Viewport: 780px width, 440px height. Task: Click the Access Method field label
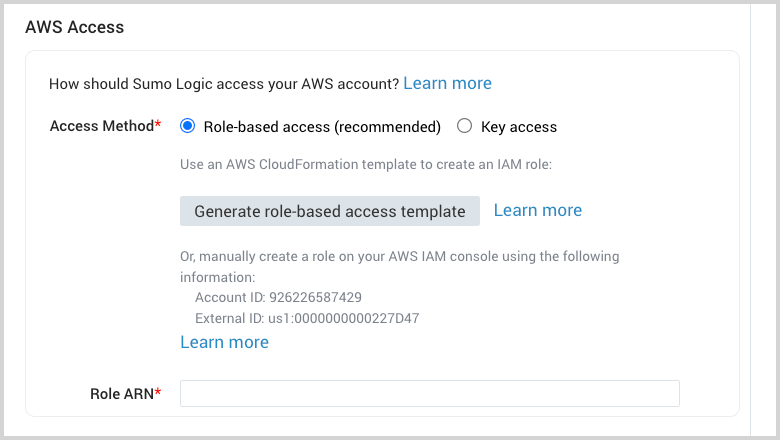pyautogui.click(x=101, y=126)
